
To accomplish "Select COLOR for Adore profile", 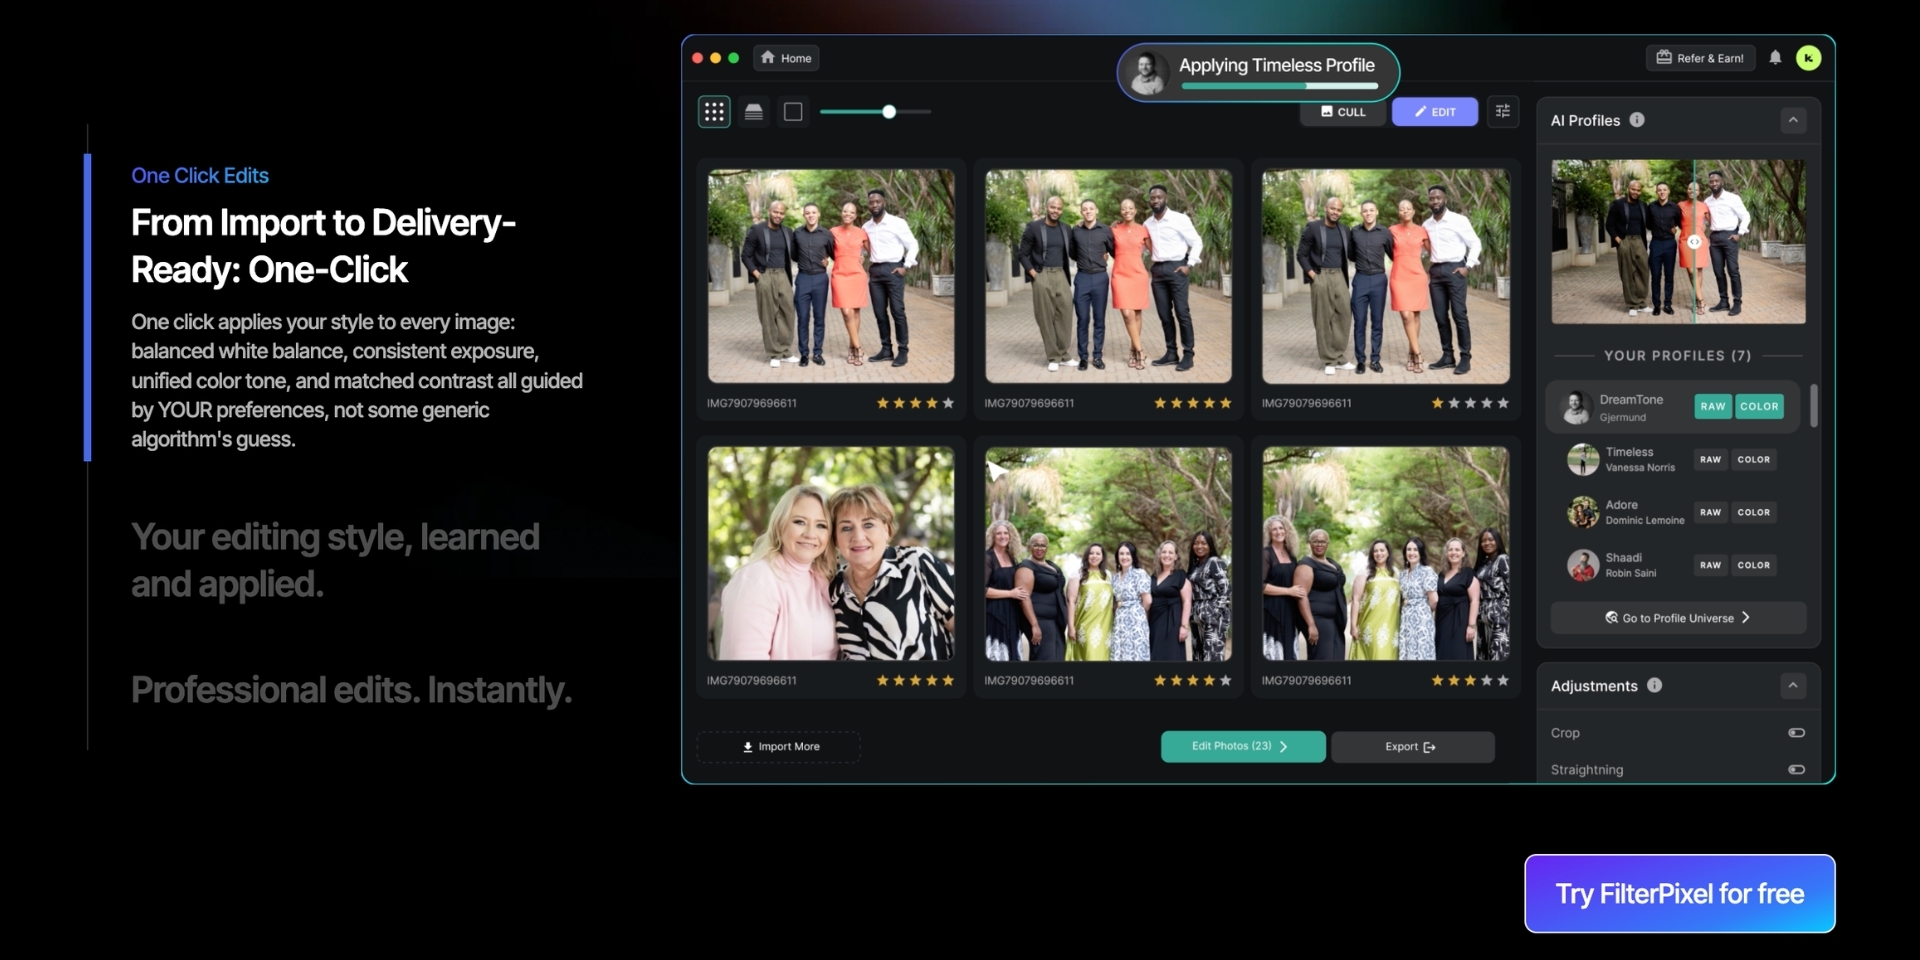I will point(1754,512).
